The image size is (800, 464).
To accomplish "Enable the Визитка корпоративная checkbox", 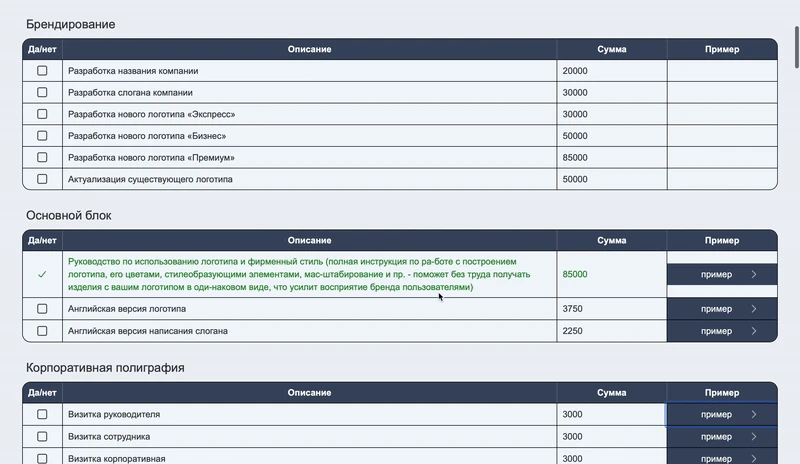I will pyautogui.click(x=42, y=458).
